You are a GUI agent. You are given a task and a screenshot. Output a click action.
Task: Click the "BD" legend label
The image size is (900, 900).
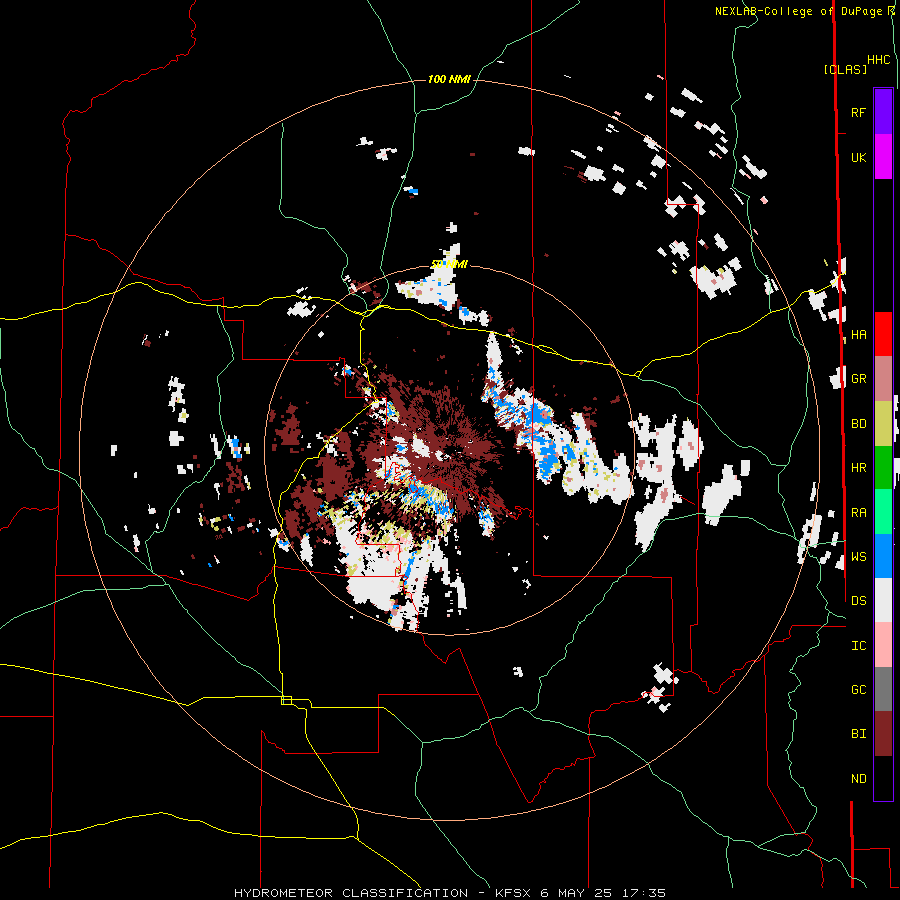tap(858, 424)
